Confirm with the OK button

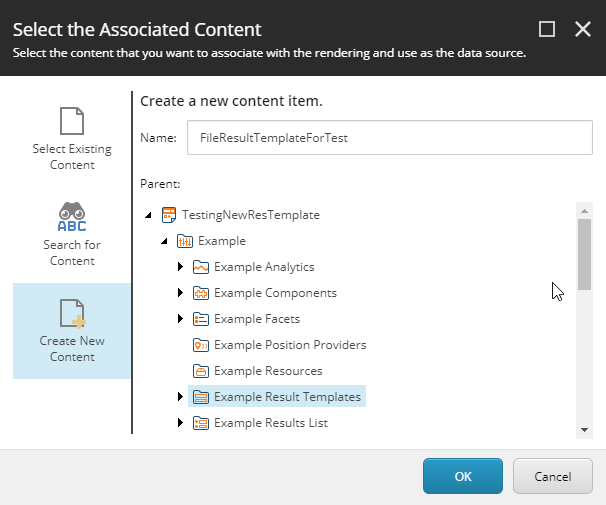click(463, 476)
